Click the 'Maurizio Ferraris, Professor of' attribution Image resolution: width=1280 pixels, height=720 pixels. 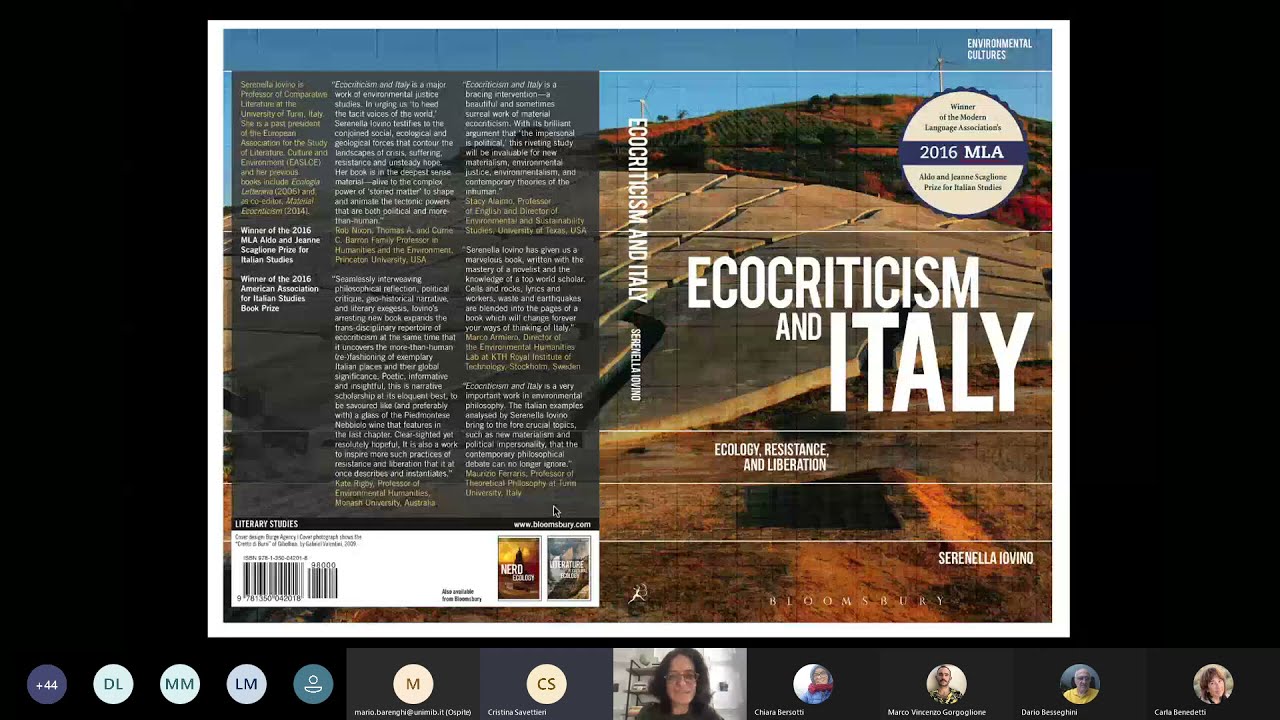519,474
